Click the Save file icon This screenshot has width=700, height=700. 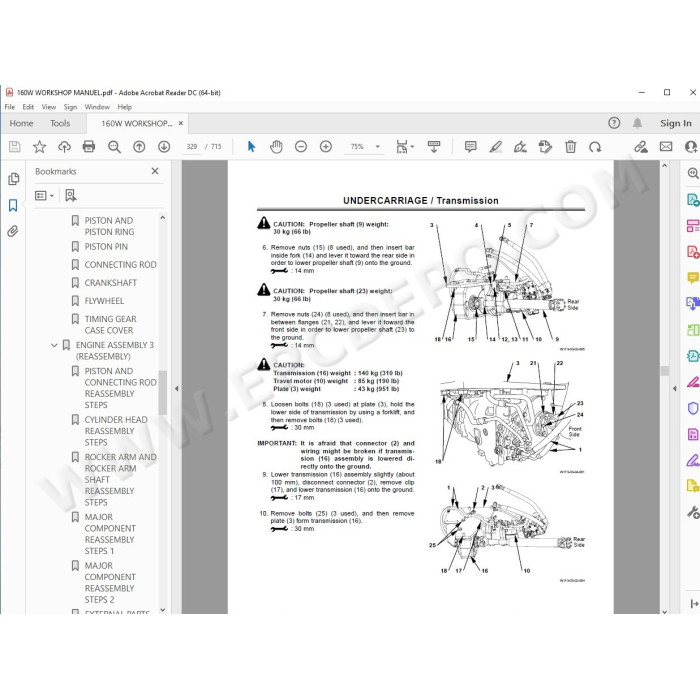(x=15, y=146)
